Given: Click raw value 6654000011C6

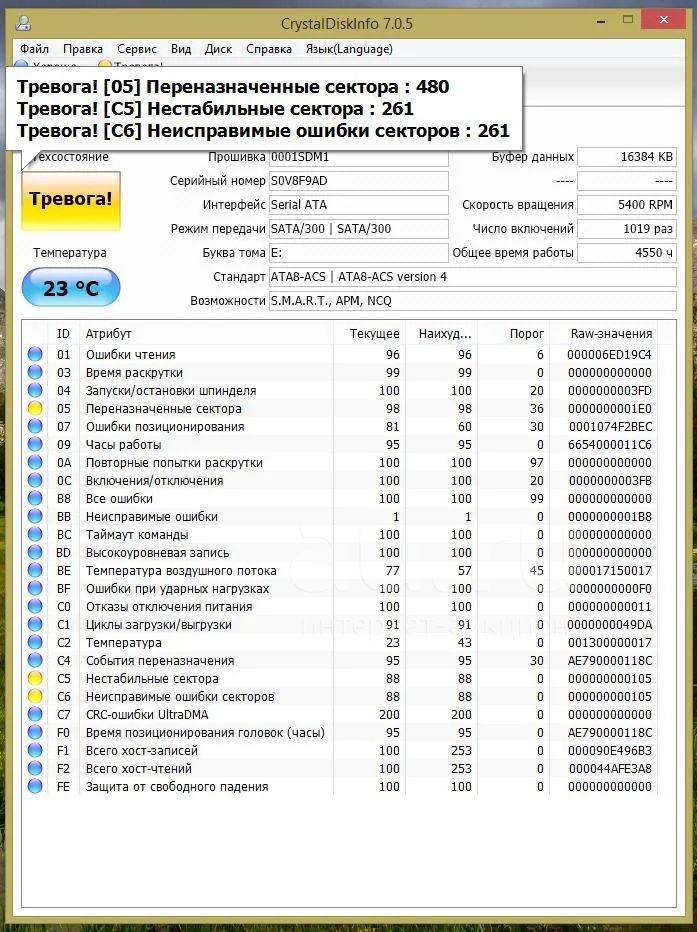Looking at the screenshot, I should coord(610,444).
